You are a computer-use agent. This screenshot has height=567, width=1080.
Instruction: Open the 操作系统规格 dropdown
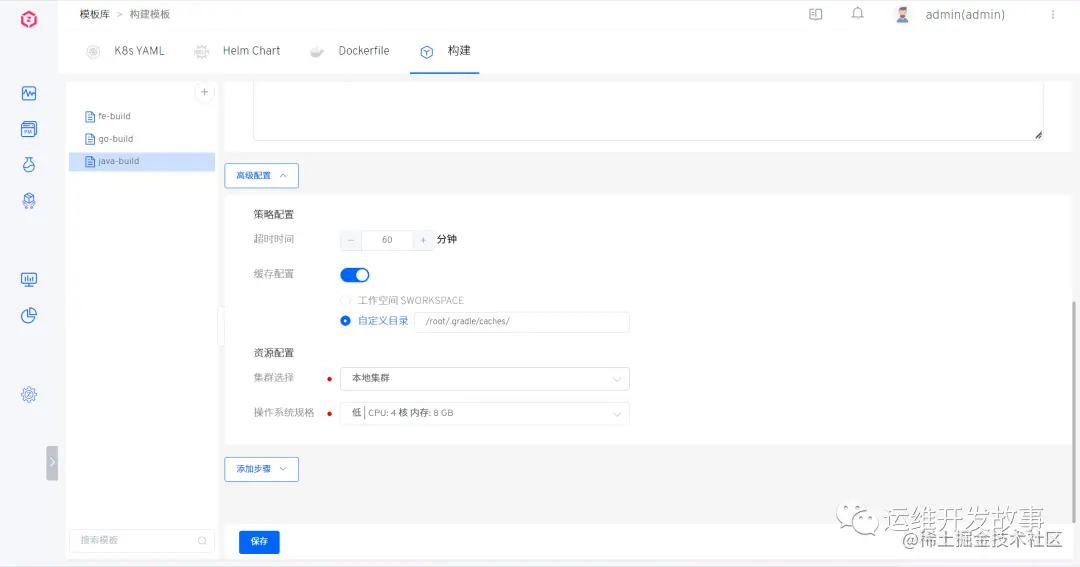pos(485,413)
